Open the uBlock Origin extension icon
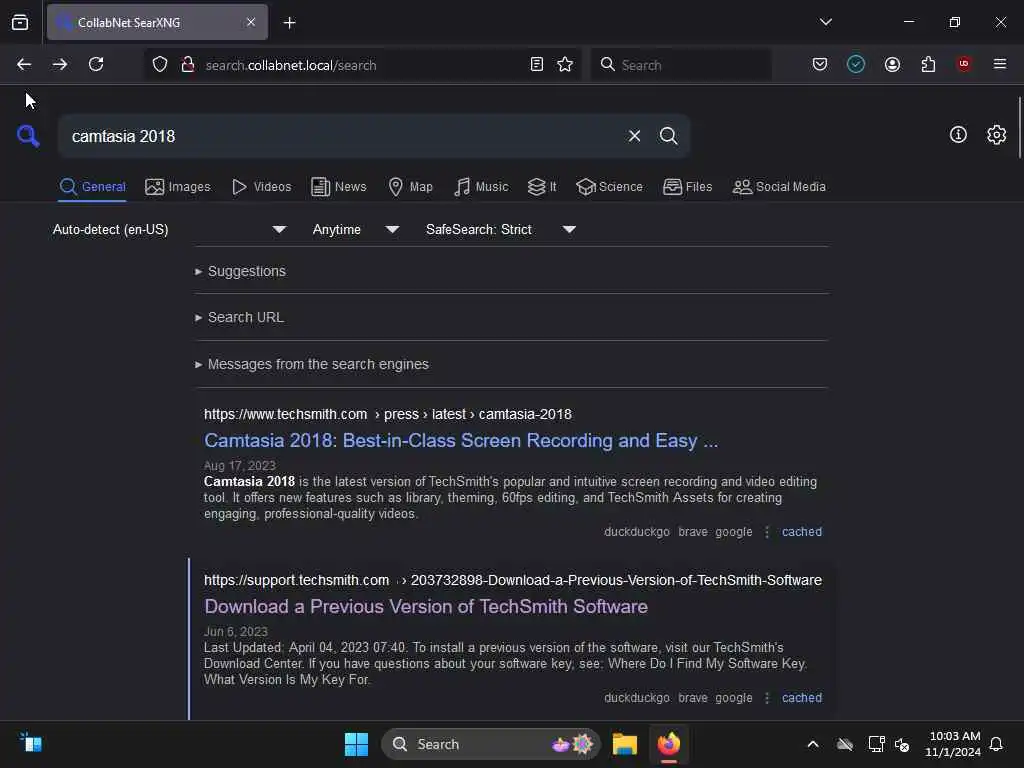Image resolution: width=1024 pixels, height=768 pixels. point(964,64)
